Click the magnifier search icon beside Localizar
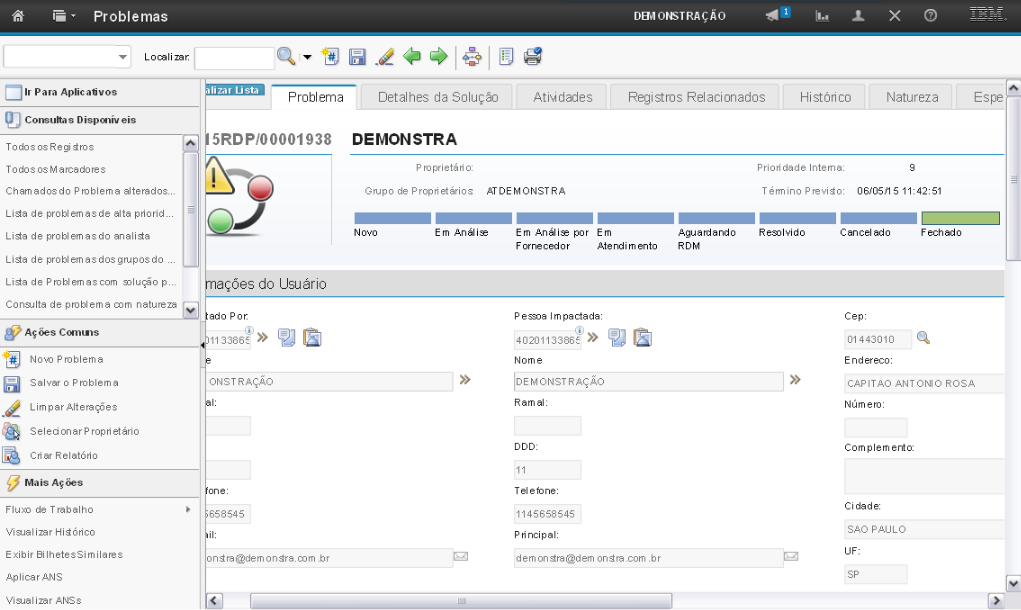1021x610 pixels. pyautogui.click(x=286, y=57)
